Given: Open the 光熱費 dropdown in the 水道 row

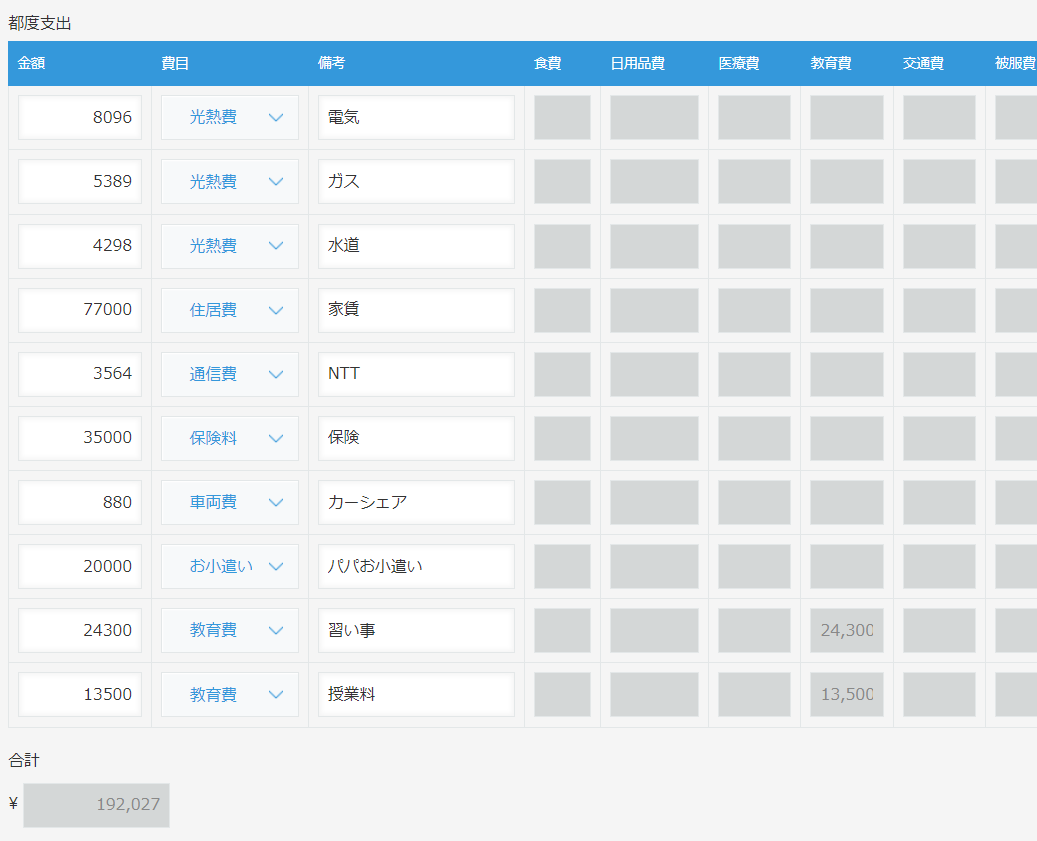Looking at the screenshot, I should pyautogui.click(x=229, y=245).
